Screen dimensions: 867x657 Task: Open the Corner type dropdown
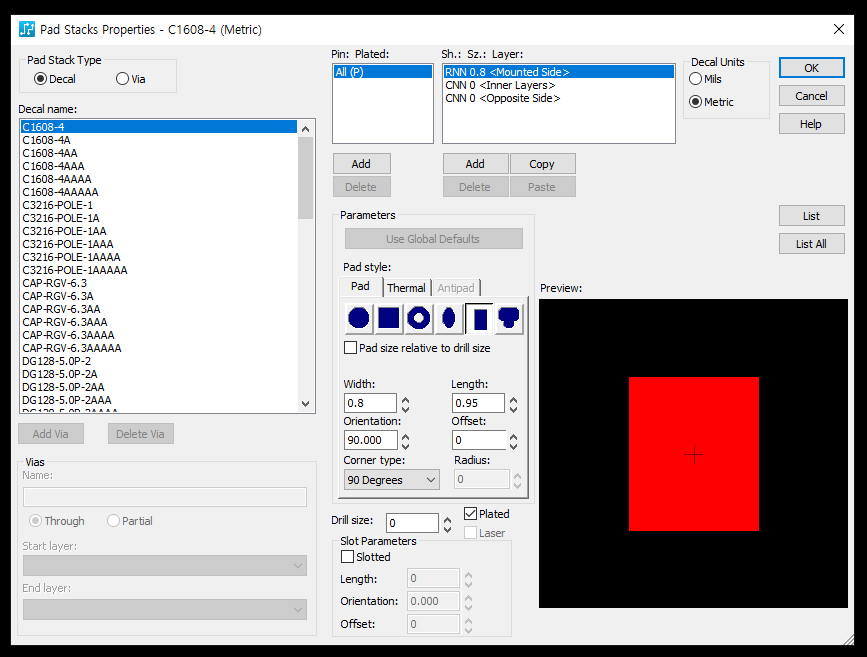[391, 480]
